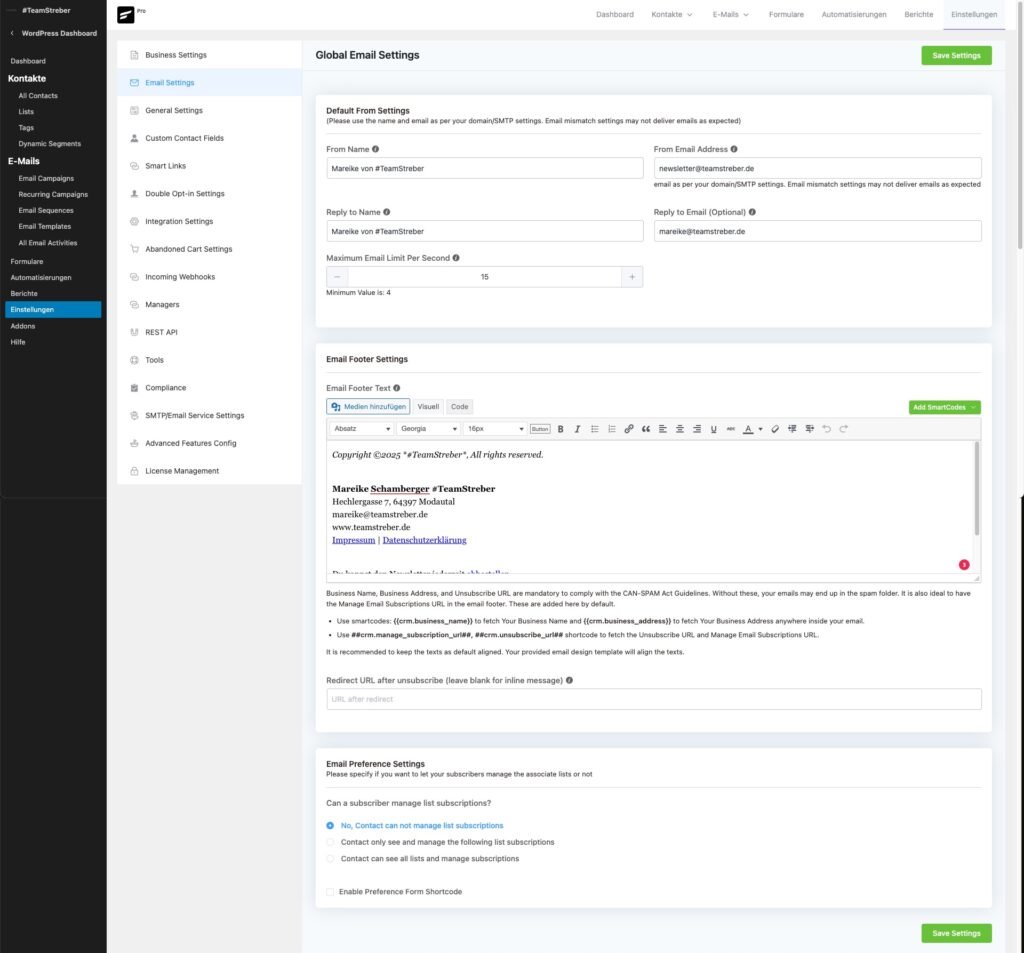Insert a link using the link icon
Viewport: 1024px width, 953px height.
[x=629, y=429]
